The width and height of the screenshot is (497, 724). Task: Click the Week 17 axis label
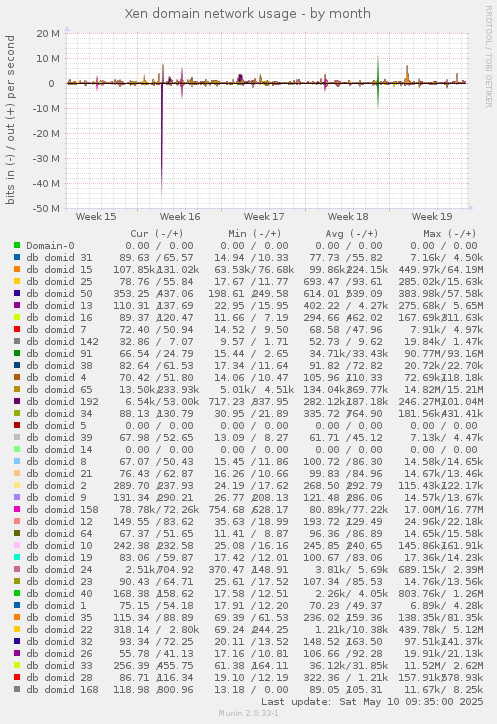pyautogui.click(x=264, y=217)
